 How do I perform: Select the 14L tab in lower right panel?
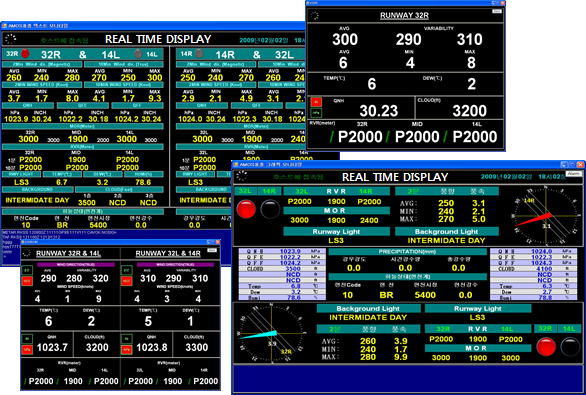[x=569, y=328]
